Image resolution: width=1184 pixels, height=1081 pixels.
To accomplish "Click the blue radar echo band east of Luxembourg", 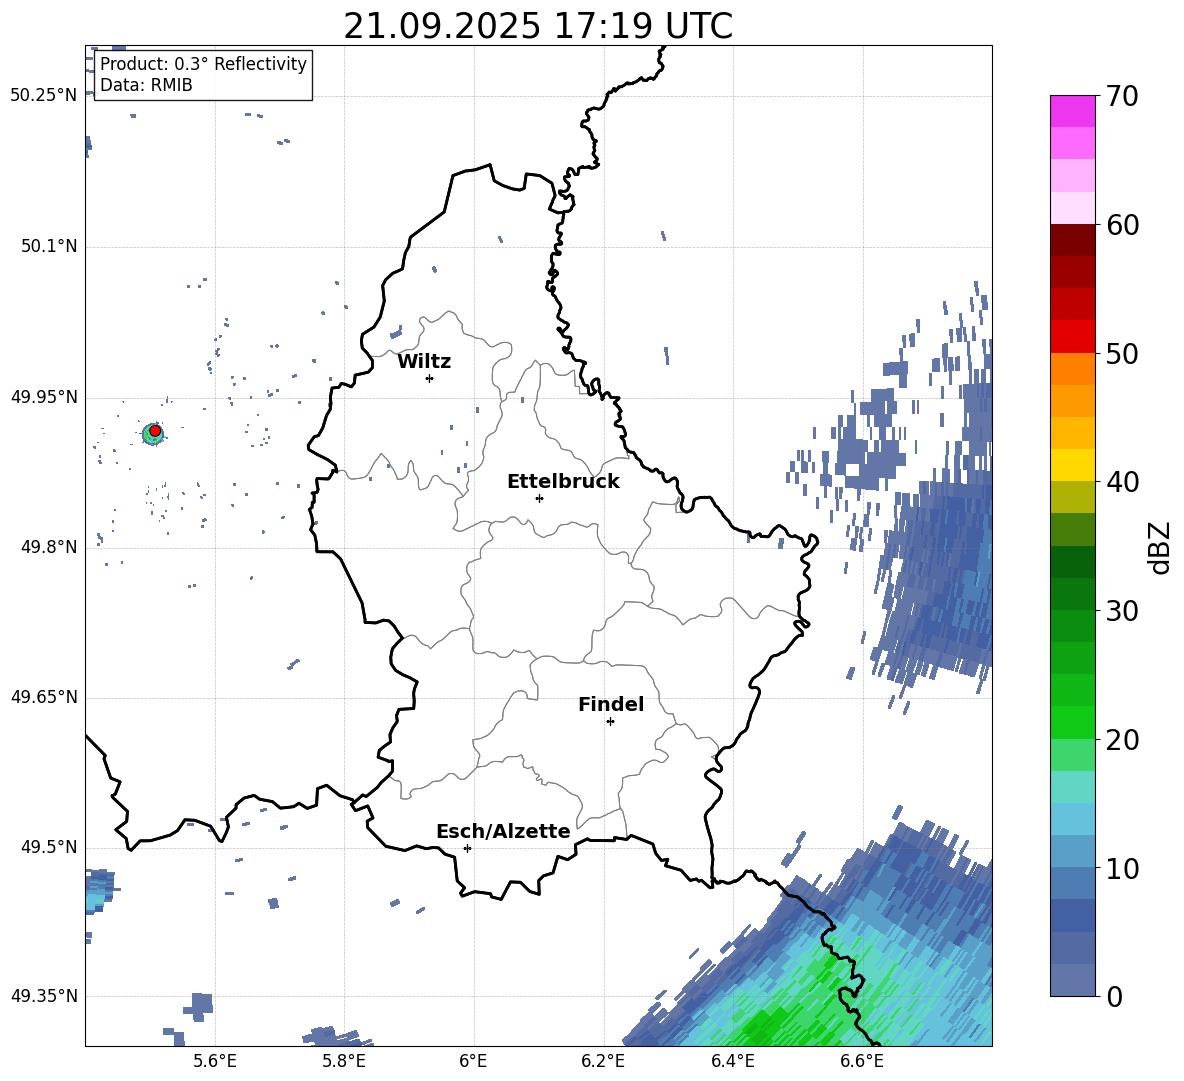I will [940, 574].
